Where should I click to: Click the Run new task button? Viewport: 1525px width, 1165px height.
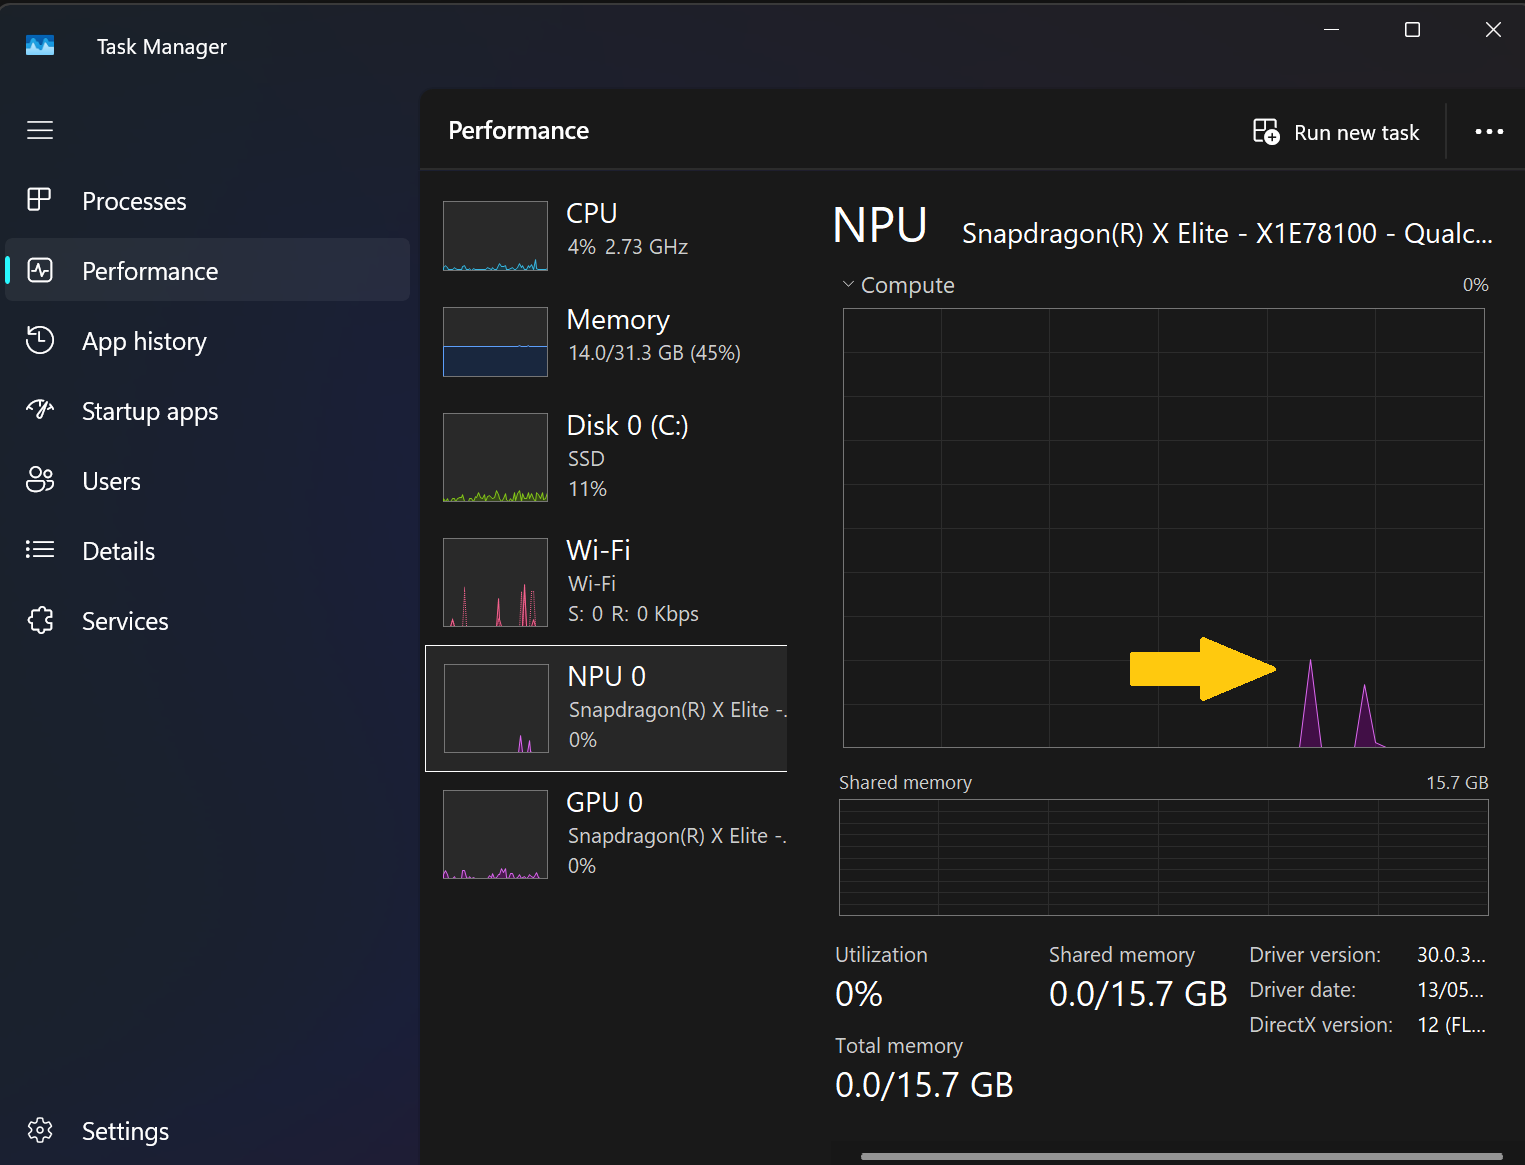(x=1355, y=131)
